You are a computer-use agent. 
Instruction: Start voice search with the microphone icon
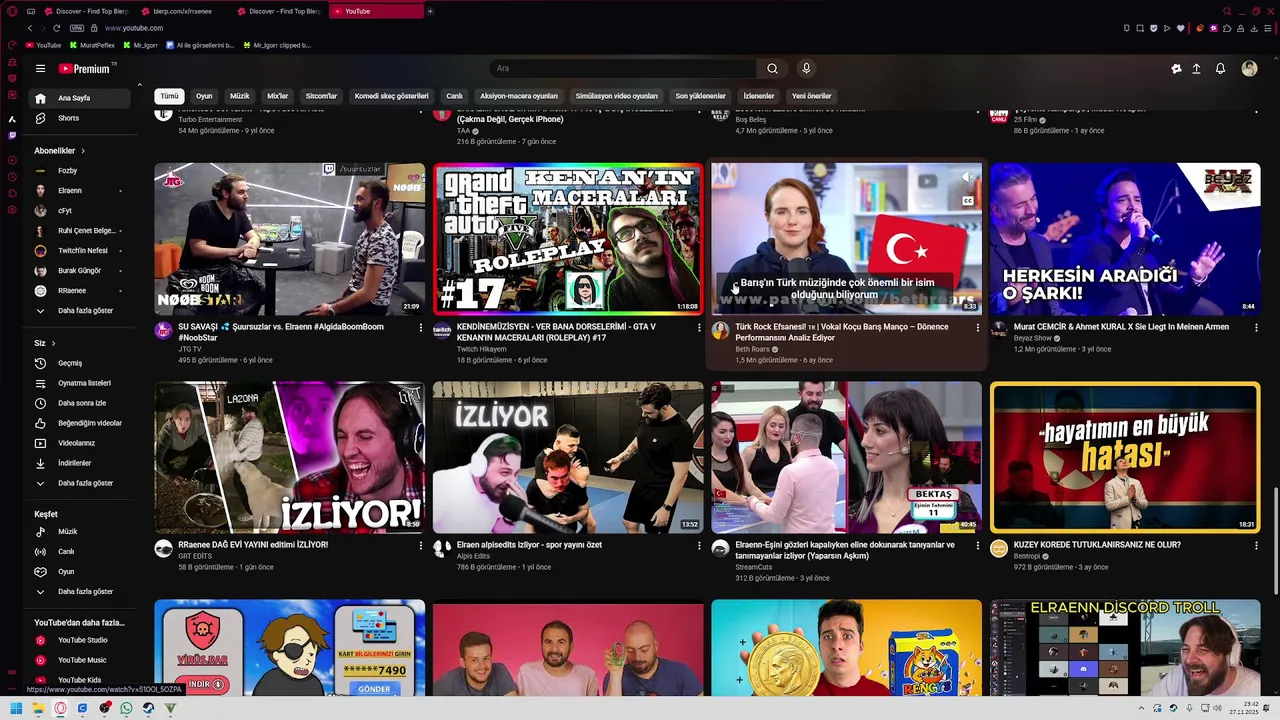pyautogui.click(x=806, y=69)
